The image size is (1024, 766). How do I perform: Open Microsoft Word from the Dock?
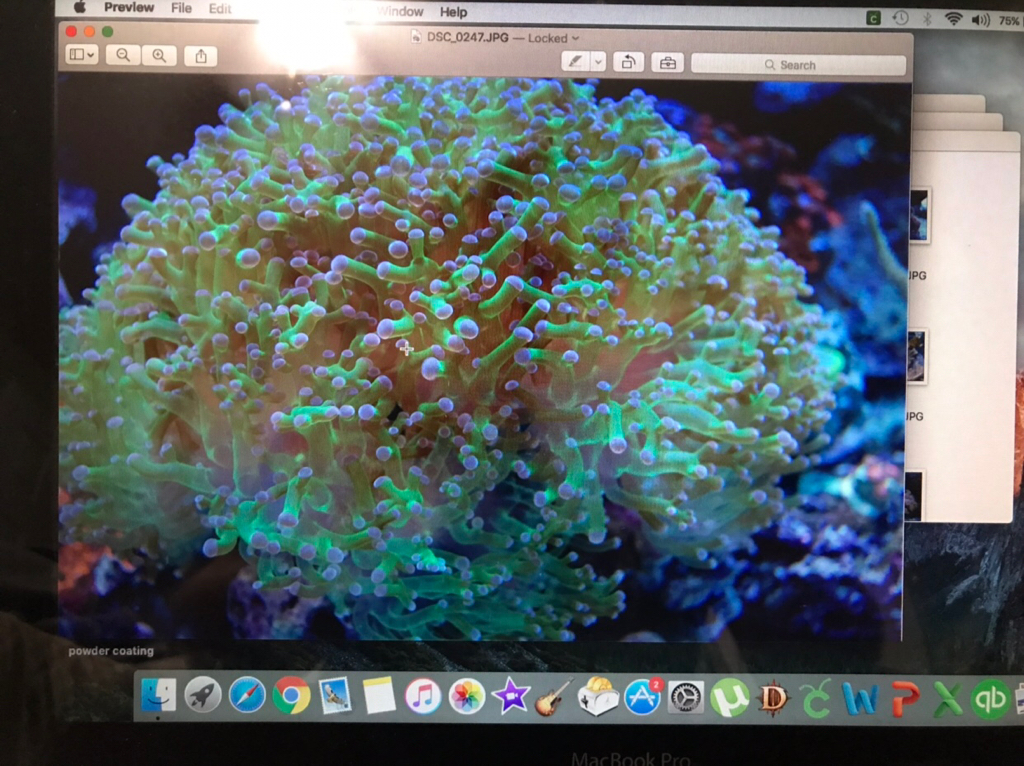click(860, 699)
